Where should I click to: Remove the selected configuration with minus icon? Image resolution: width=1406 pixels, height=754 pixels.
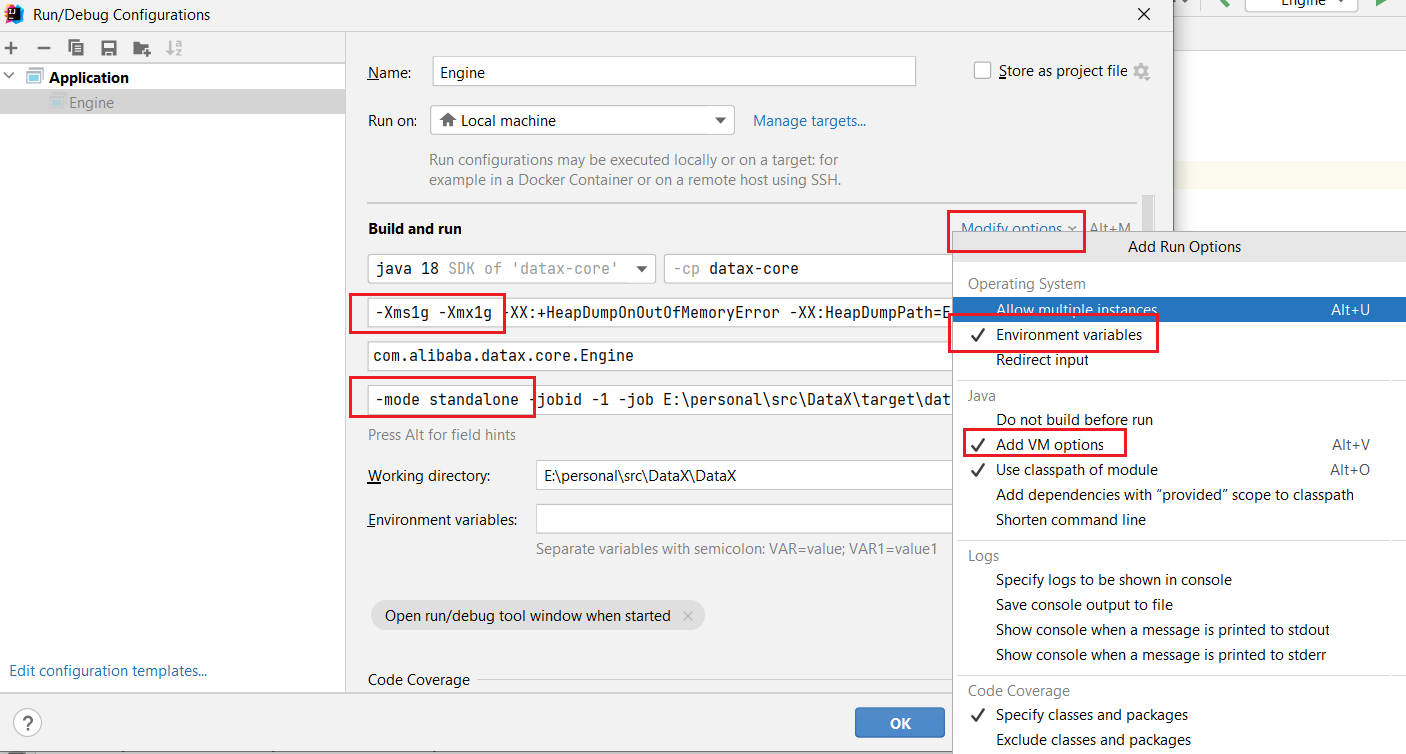[43, 48]
